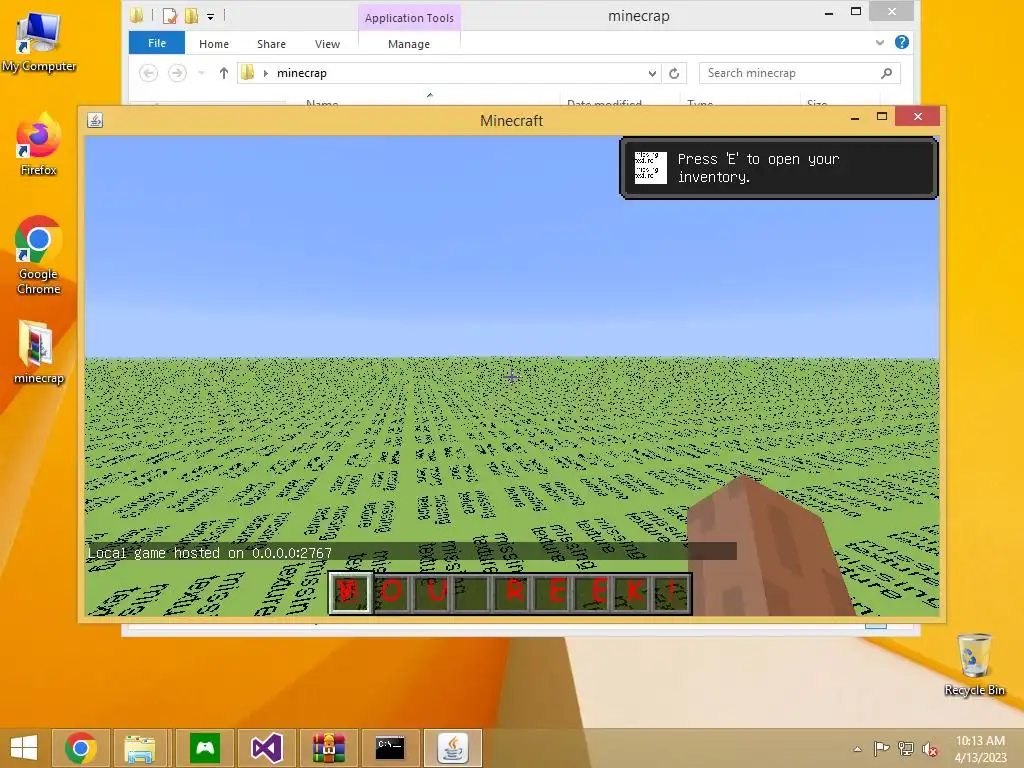Viewport: 1024px width, 768px height.
Task: Open WinRAR from the taskbar
Action: pos(328,748)
